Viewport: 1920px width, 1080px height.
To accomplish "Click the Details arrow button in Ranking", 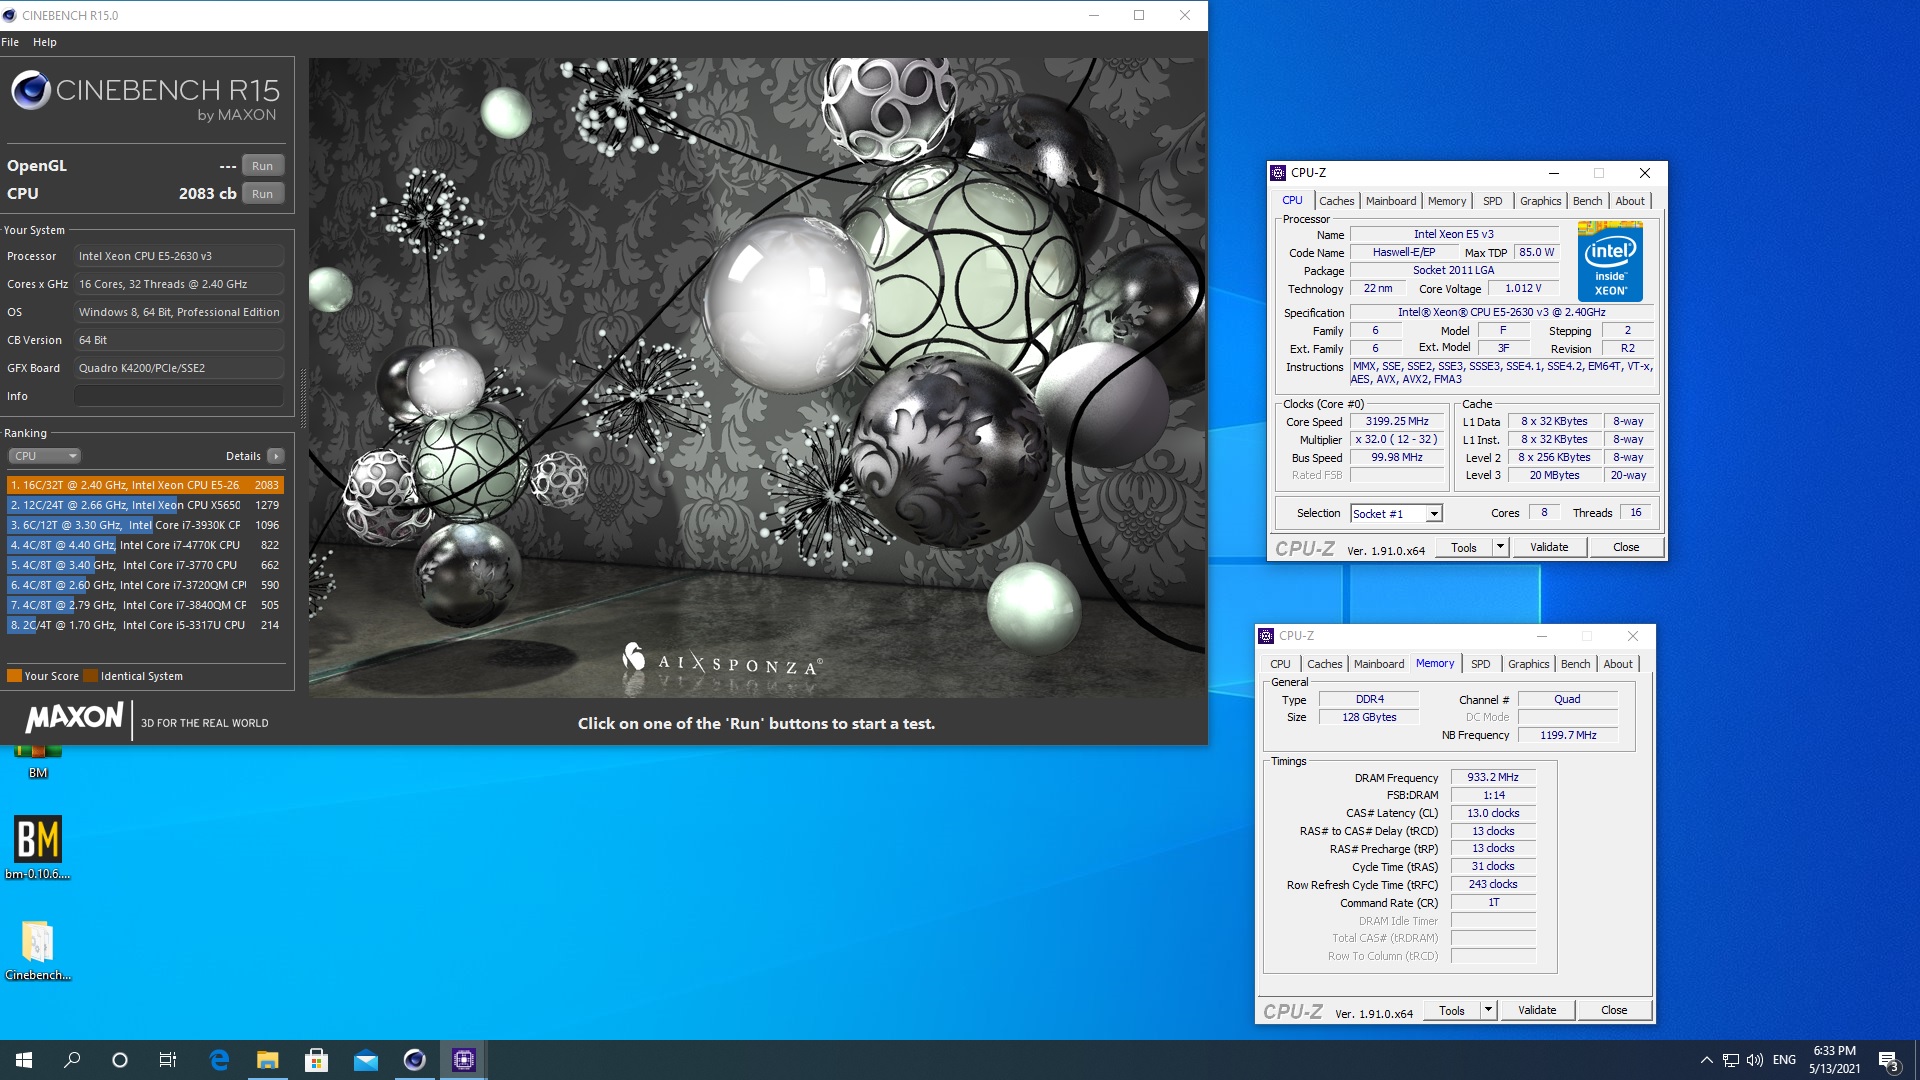I will pos(276,456).
